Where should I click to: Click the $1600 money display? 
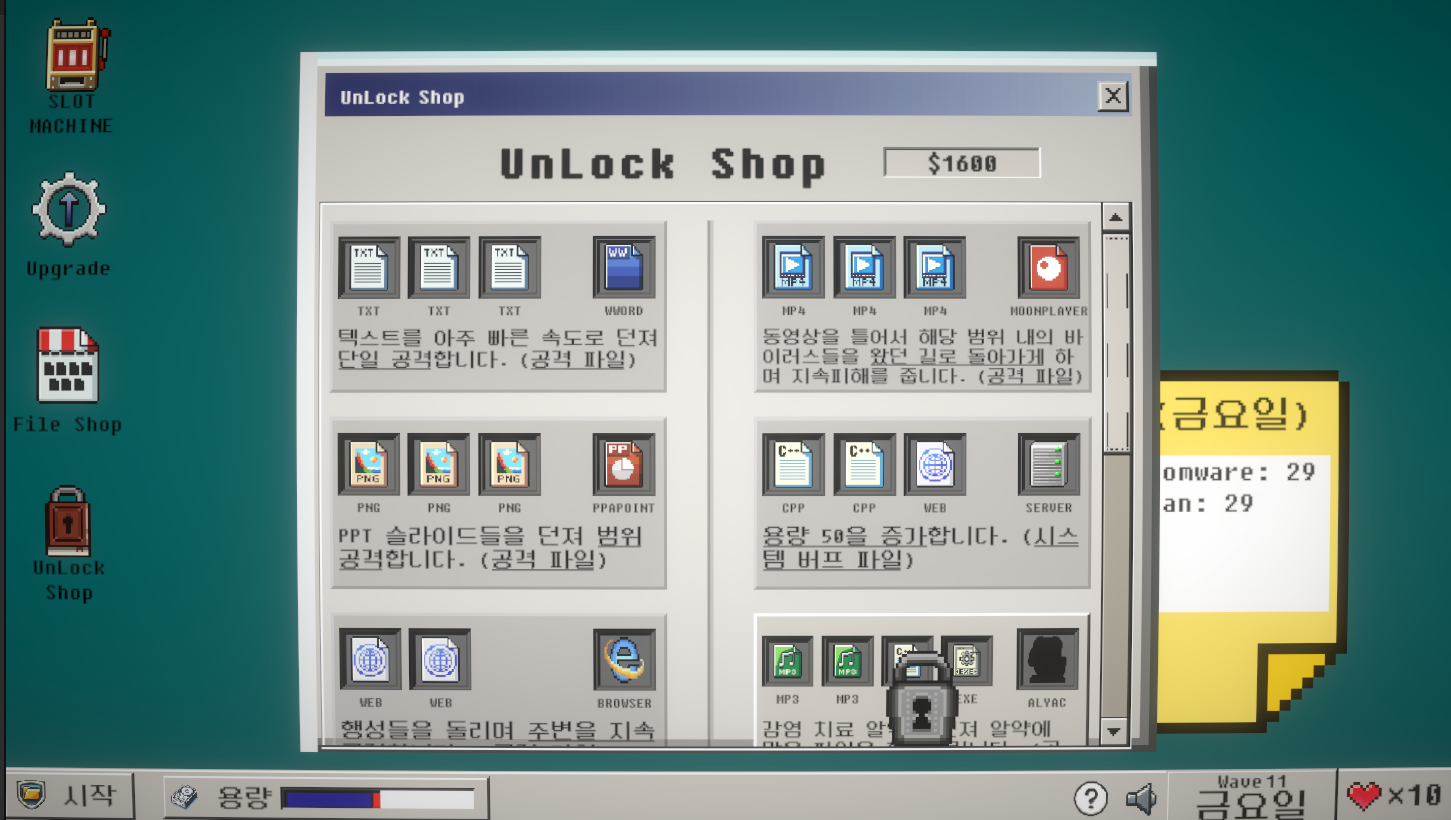click(x=962, y=163)
